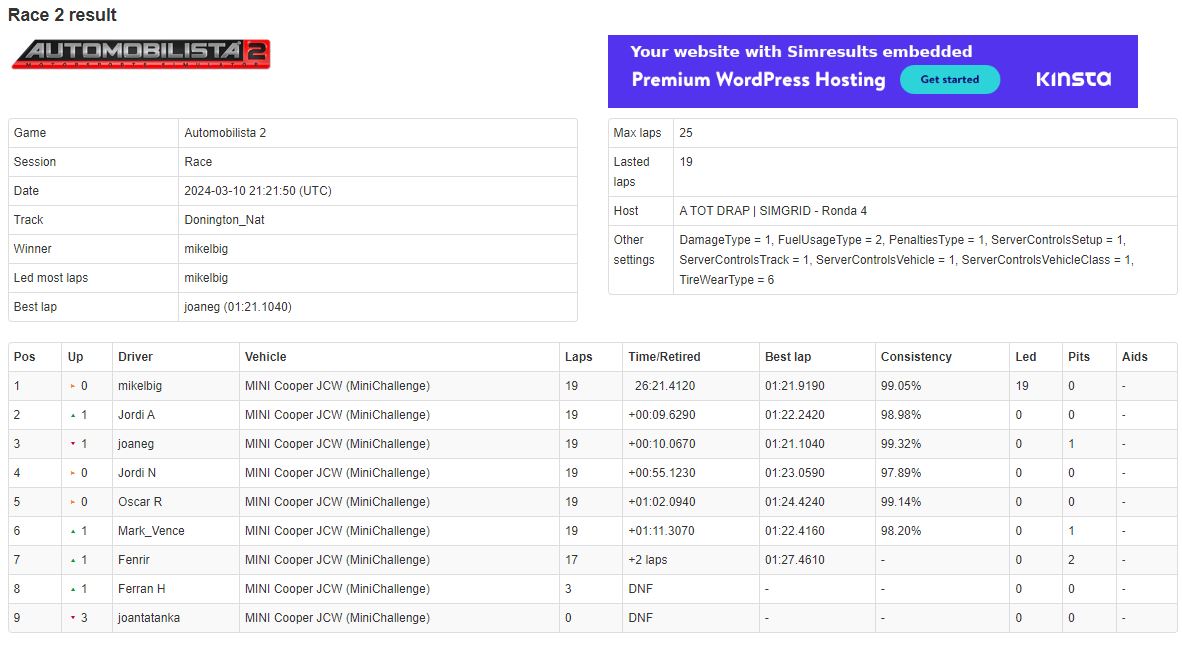This screenshot has height=649, width=1182.
Task: Click the best lap value joaneg (01:21.1040)
Action: pos(237,307)
